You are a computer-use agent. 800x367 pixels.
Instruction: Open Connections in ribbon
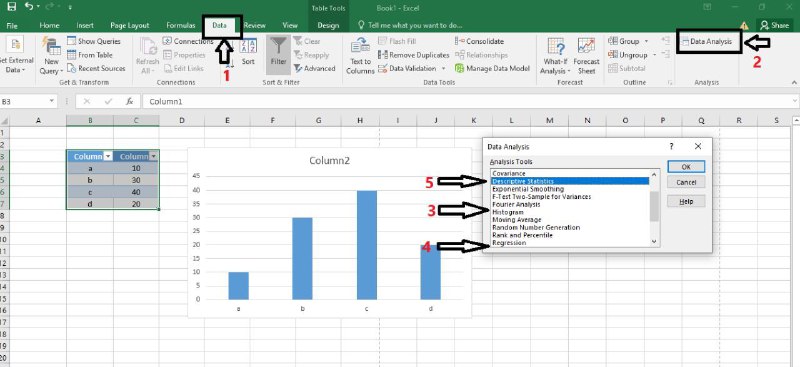click(188, 41)
